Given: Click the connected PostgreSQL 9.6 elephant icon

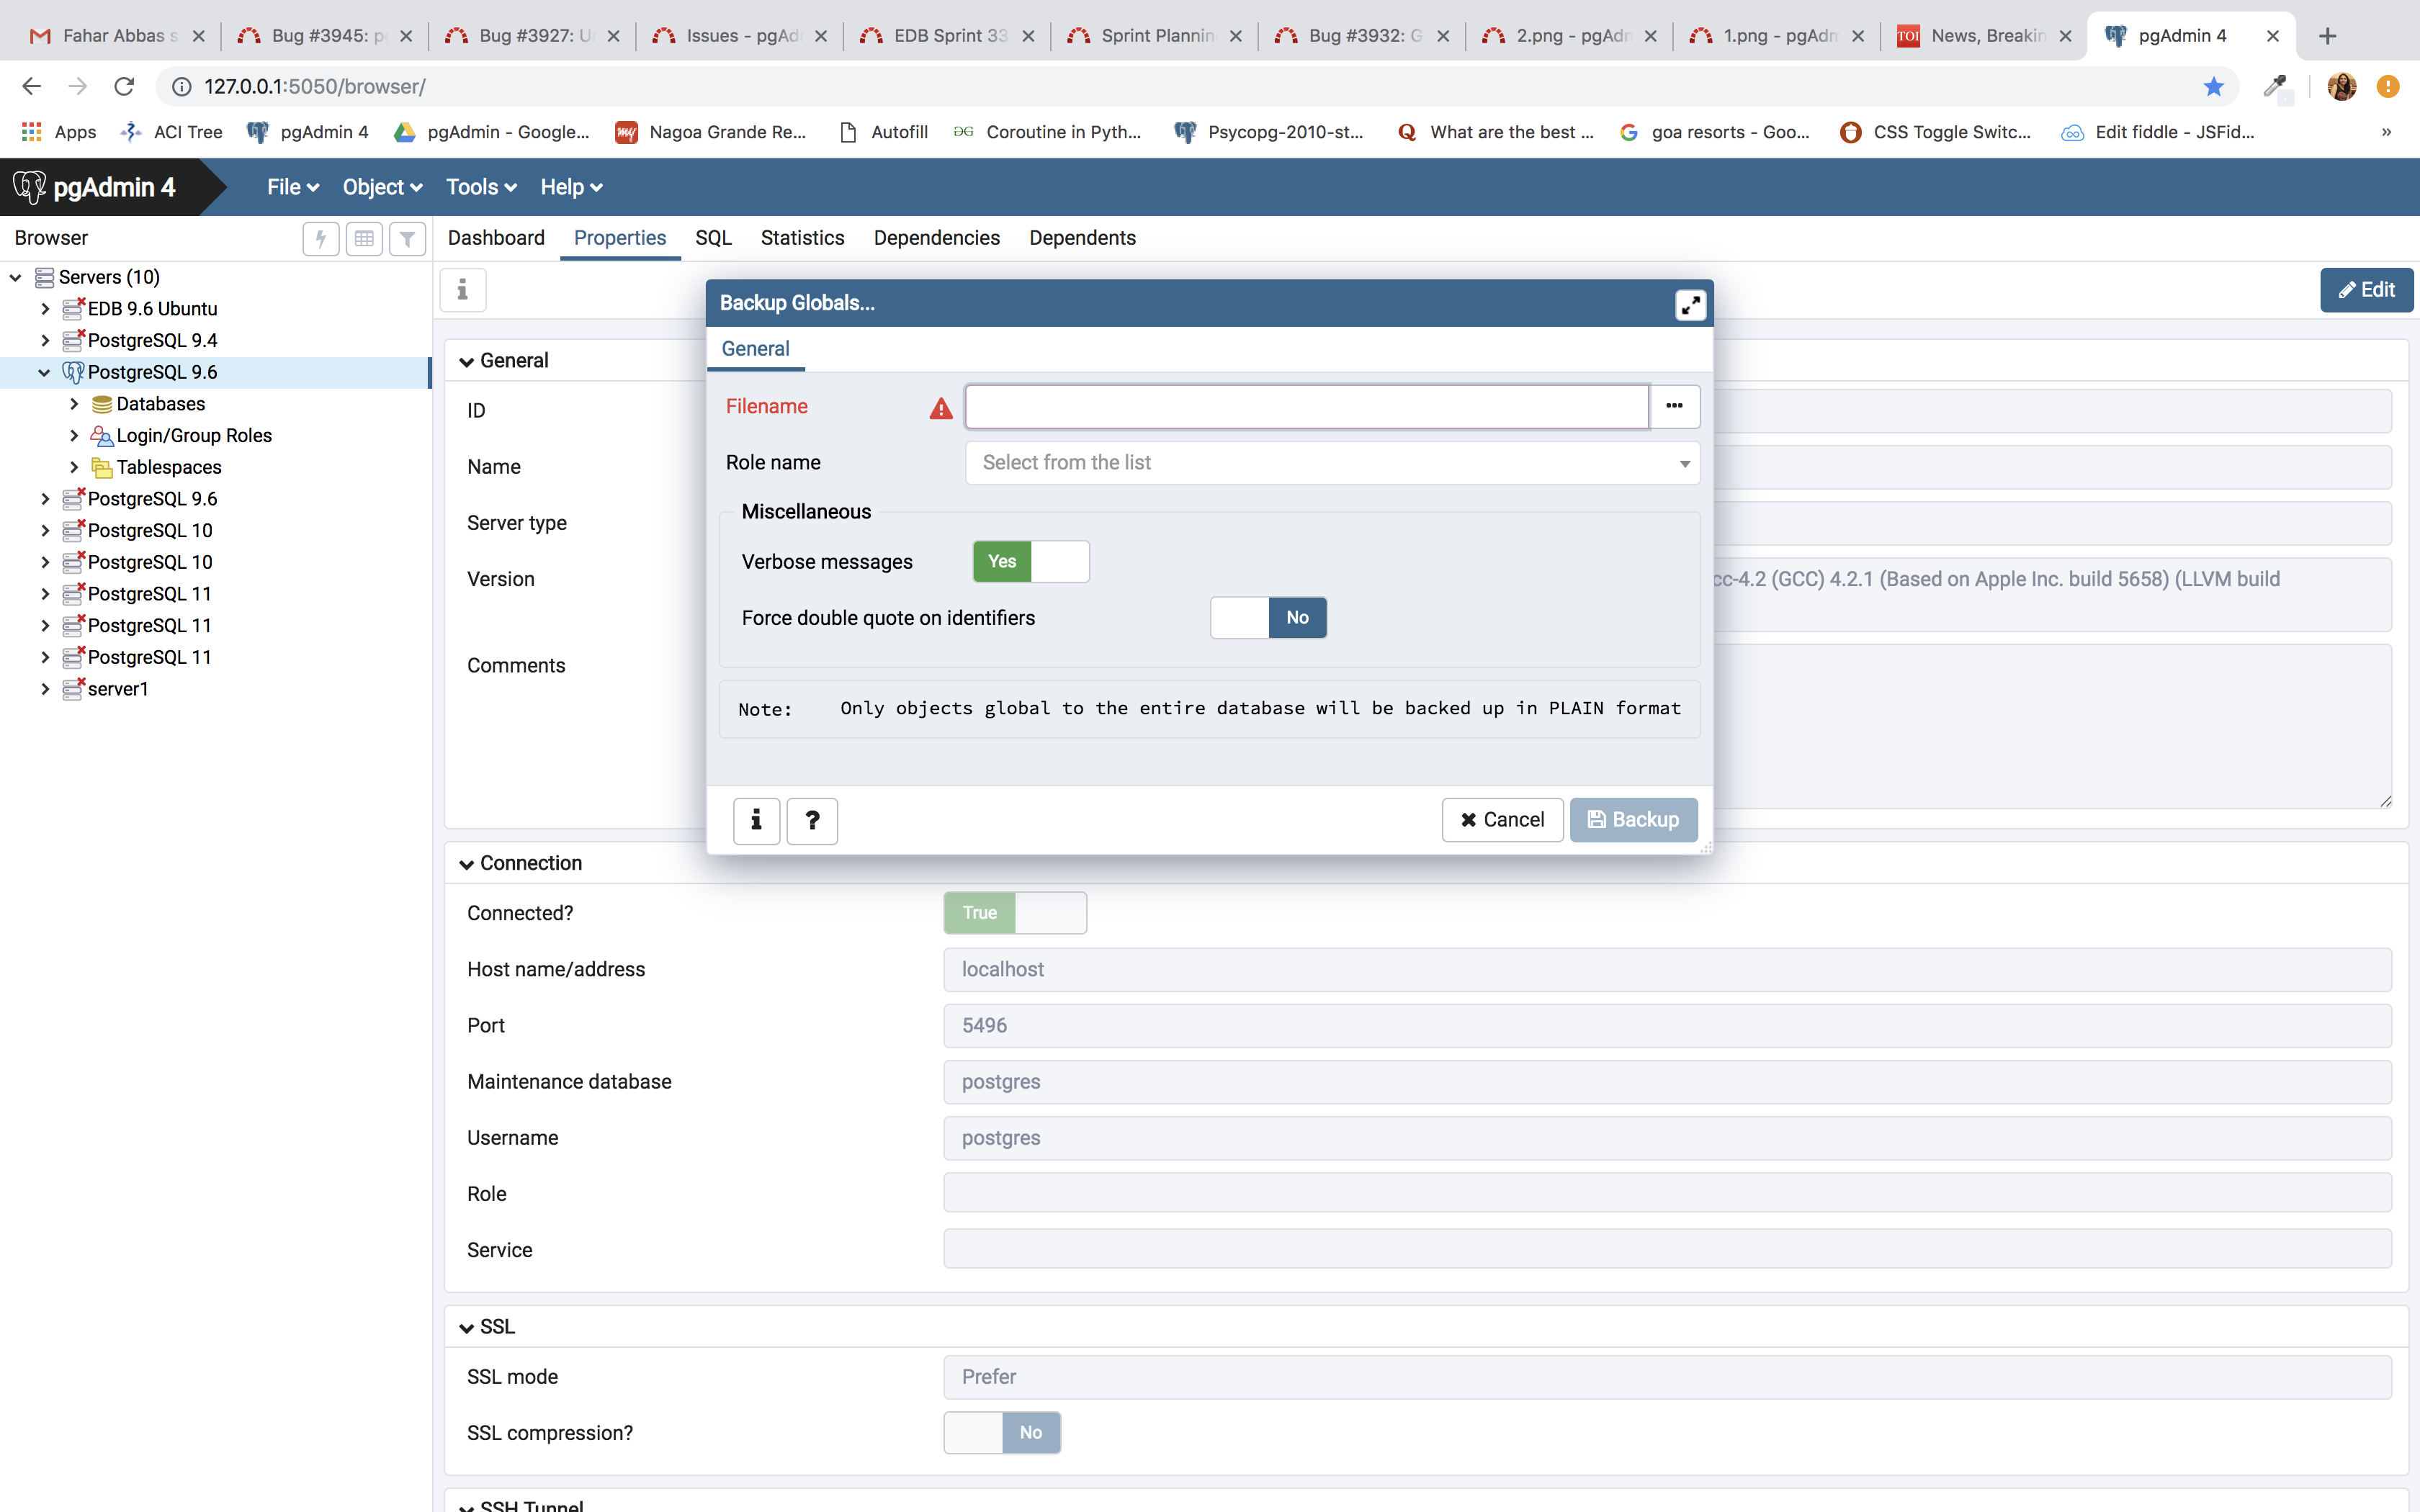Looking at the screenshot, I should (x=73, y=372).
